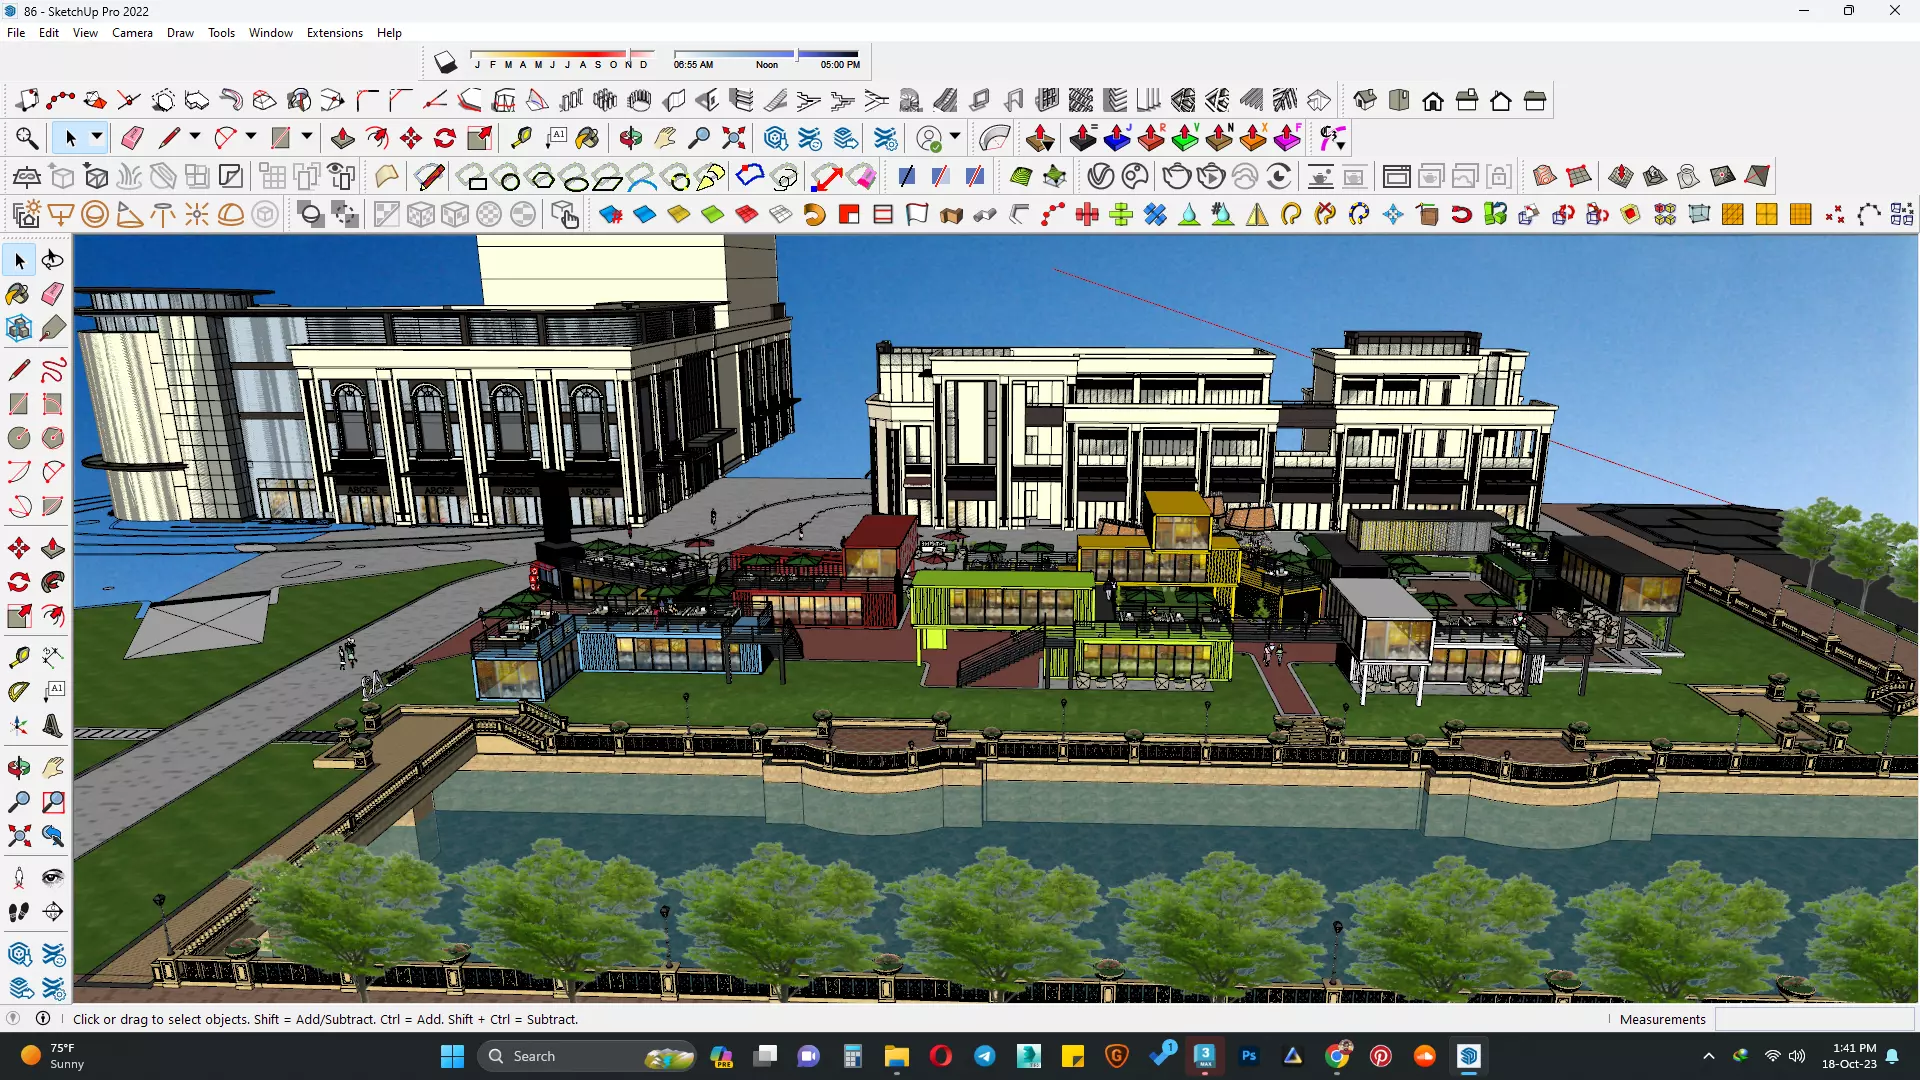Viewport: 1920px width, 1080px height.
Task: Expand the Arc tool dropdown arrow
Action: [251, 137]
